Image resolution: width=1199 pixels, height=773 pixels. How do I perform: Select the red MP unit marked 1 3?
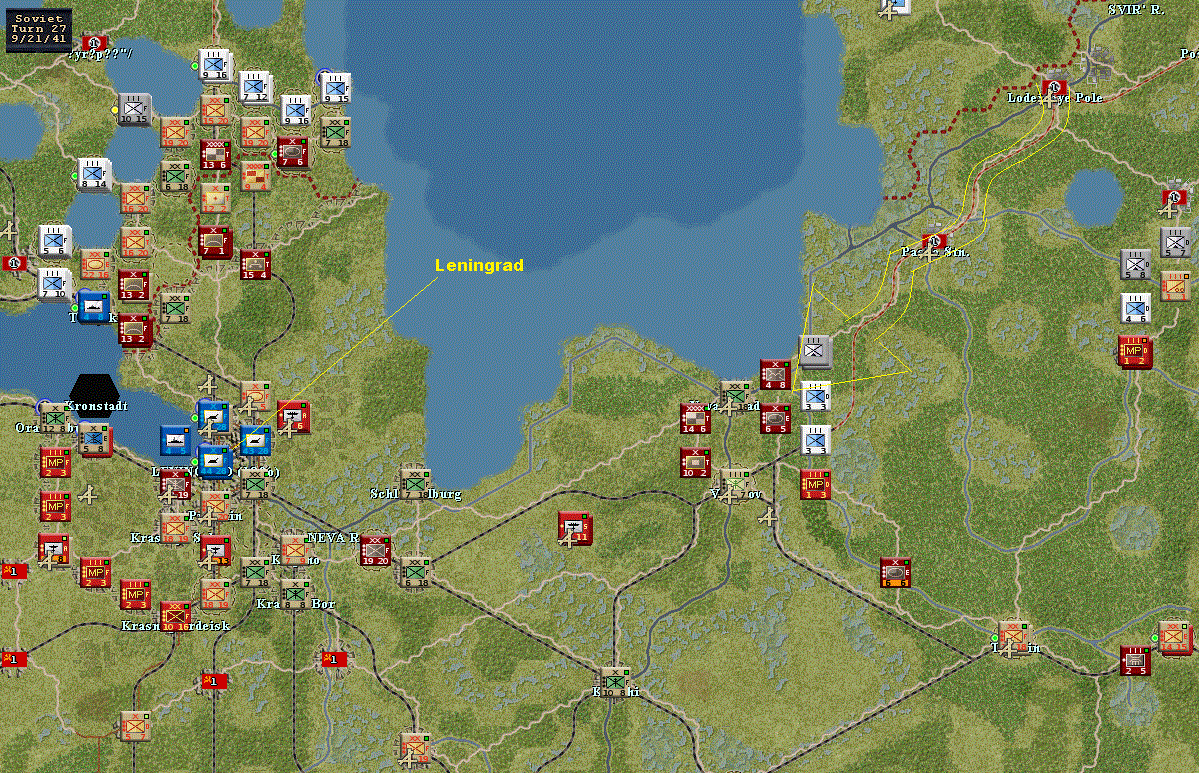pos(816,484)
